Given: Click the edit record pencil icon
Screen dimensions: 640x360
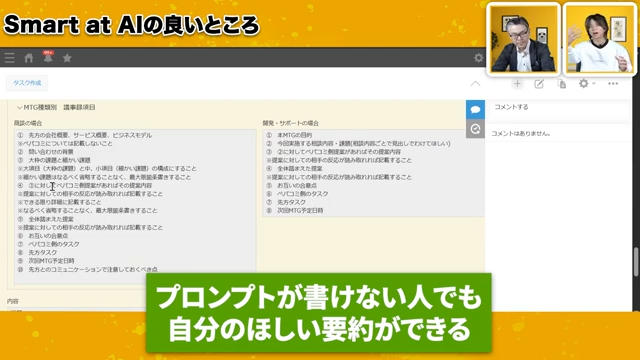Looking at the screenshot, I should (539, 84).
